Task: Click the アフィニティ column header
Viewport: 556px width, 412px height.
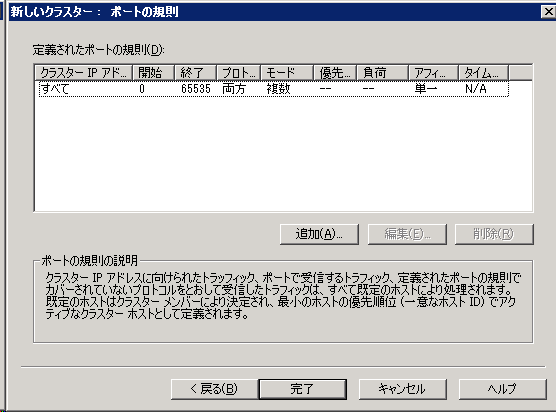Action: pyautogui.click(x=434, y=73)
